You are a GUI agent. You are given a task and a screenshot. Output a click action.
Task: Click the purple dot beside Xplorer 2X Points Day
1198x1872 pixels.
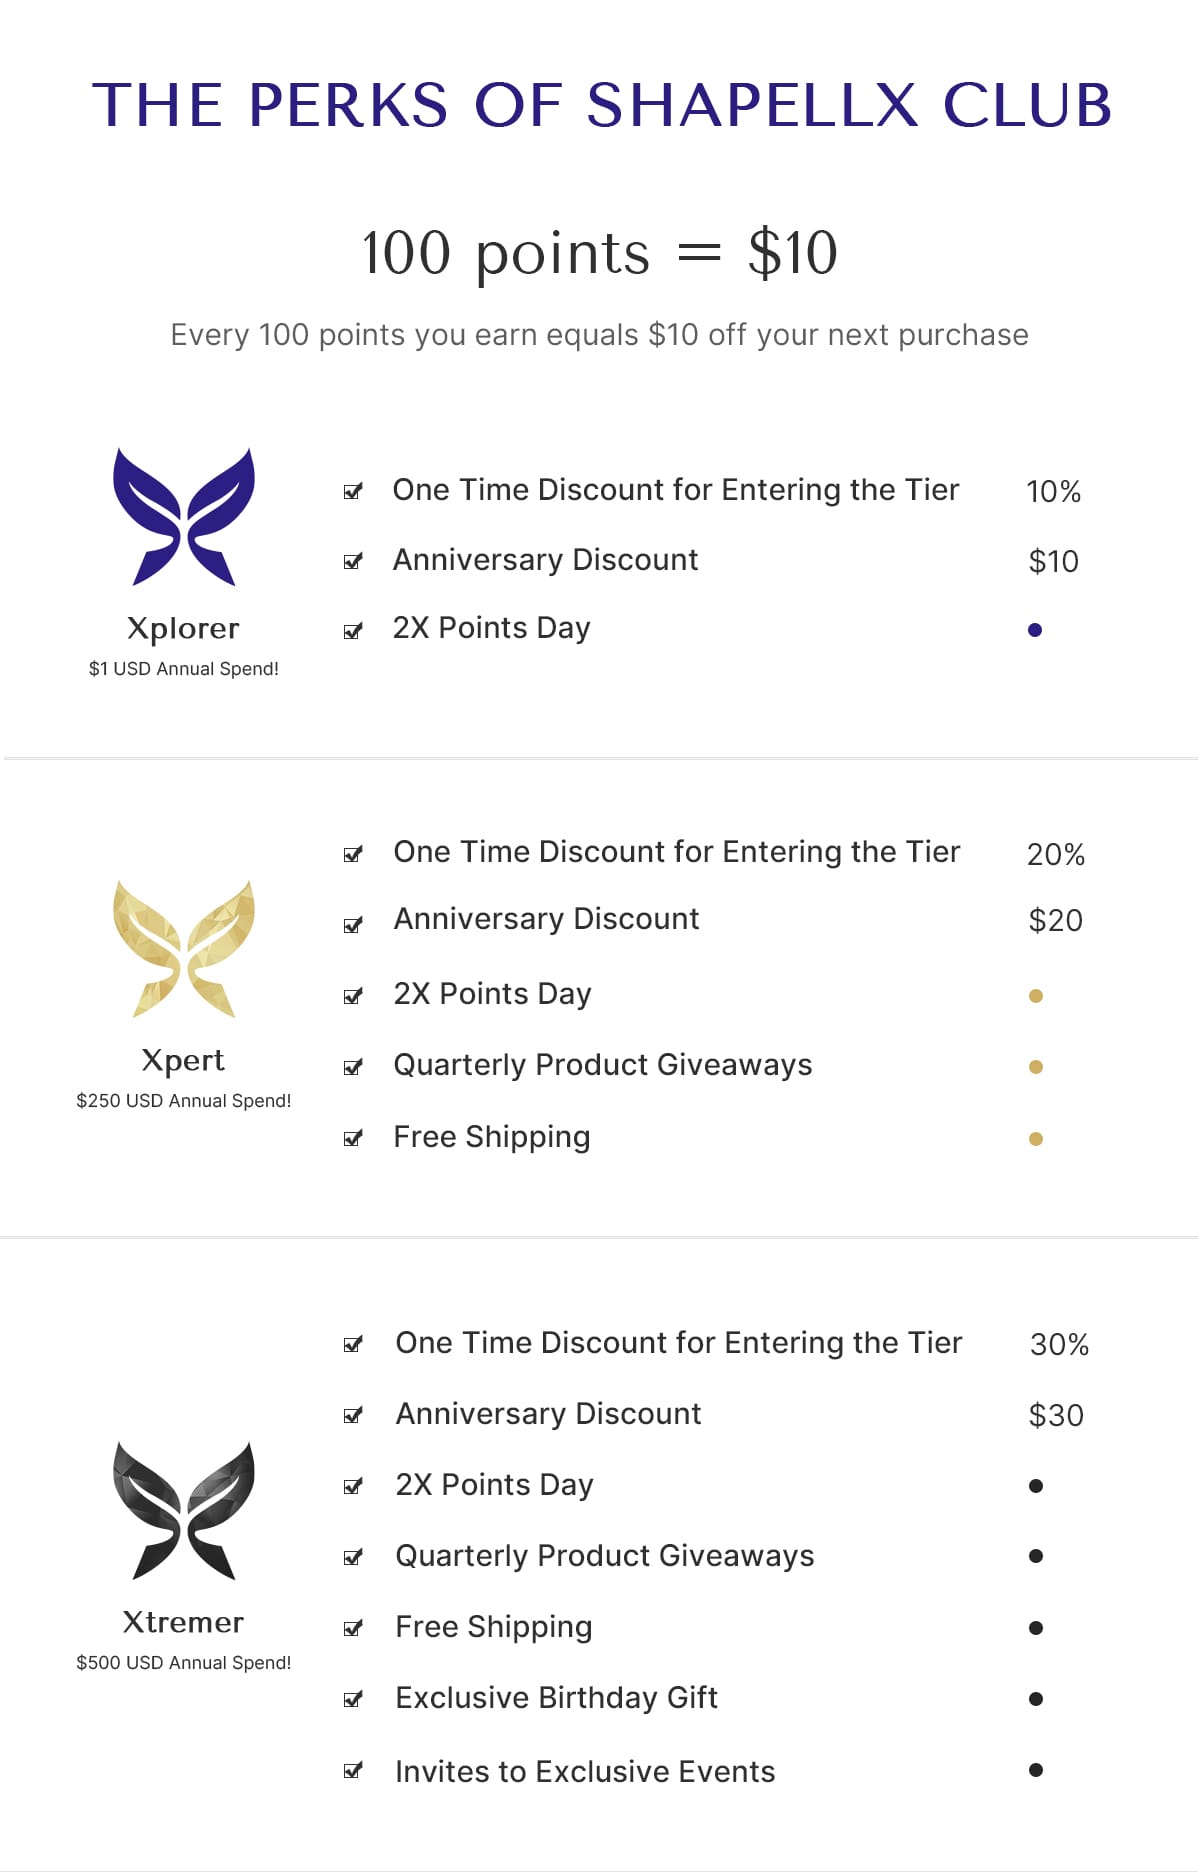pos(1035,630)
